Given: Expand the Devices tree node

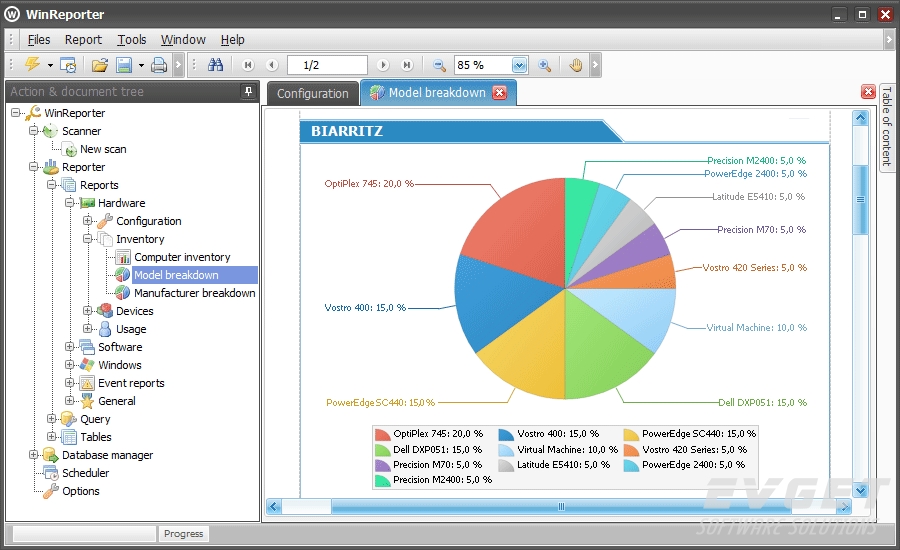Looking at the screenshot, I should pyautogui.click(x=87, y=311).
